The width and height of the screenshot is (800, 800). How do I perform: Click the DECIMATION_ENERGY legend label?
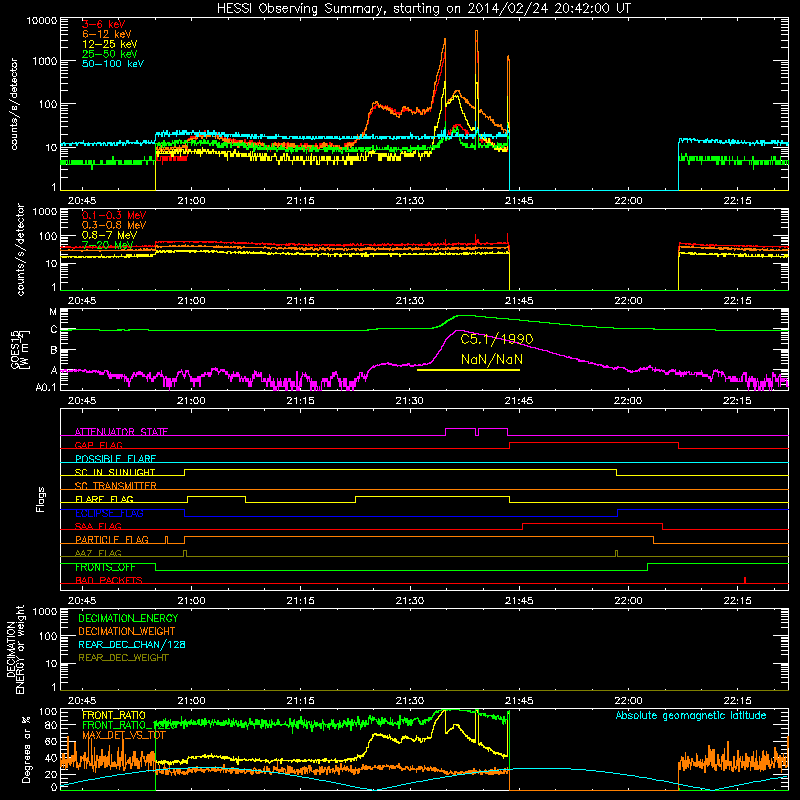coord(128,618)
